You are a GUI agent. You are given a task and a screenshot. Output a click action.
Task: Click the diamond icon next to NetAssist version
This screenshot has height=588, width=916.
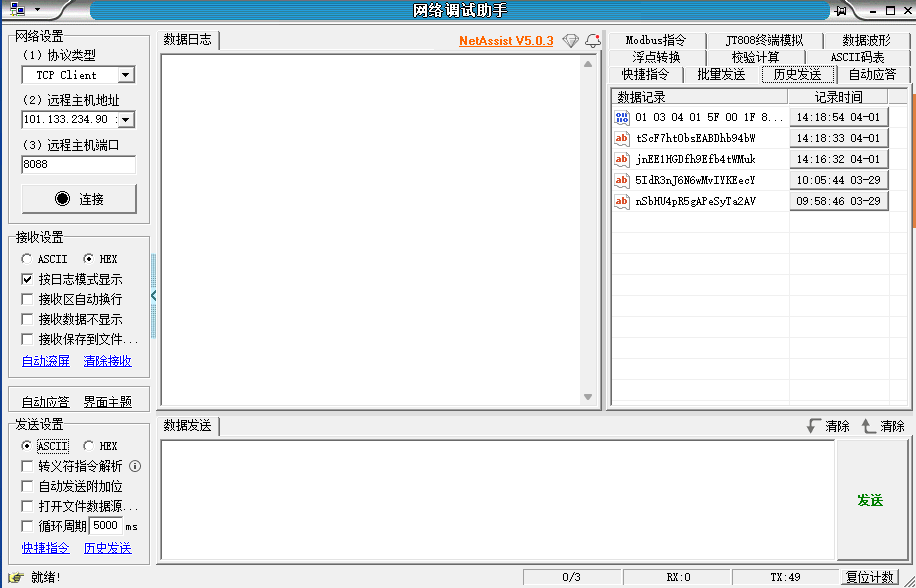[x=570, y=41]
